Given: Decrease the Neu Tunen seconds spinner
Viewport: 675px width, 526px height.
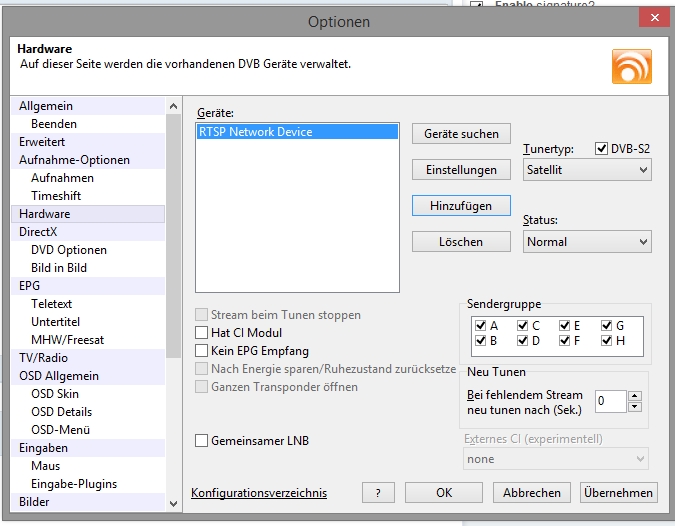Looking at the screenshot, I should [634, 407].
